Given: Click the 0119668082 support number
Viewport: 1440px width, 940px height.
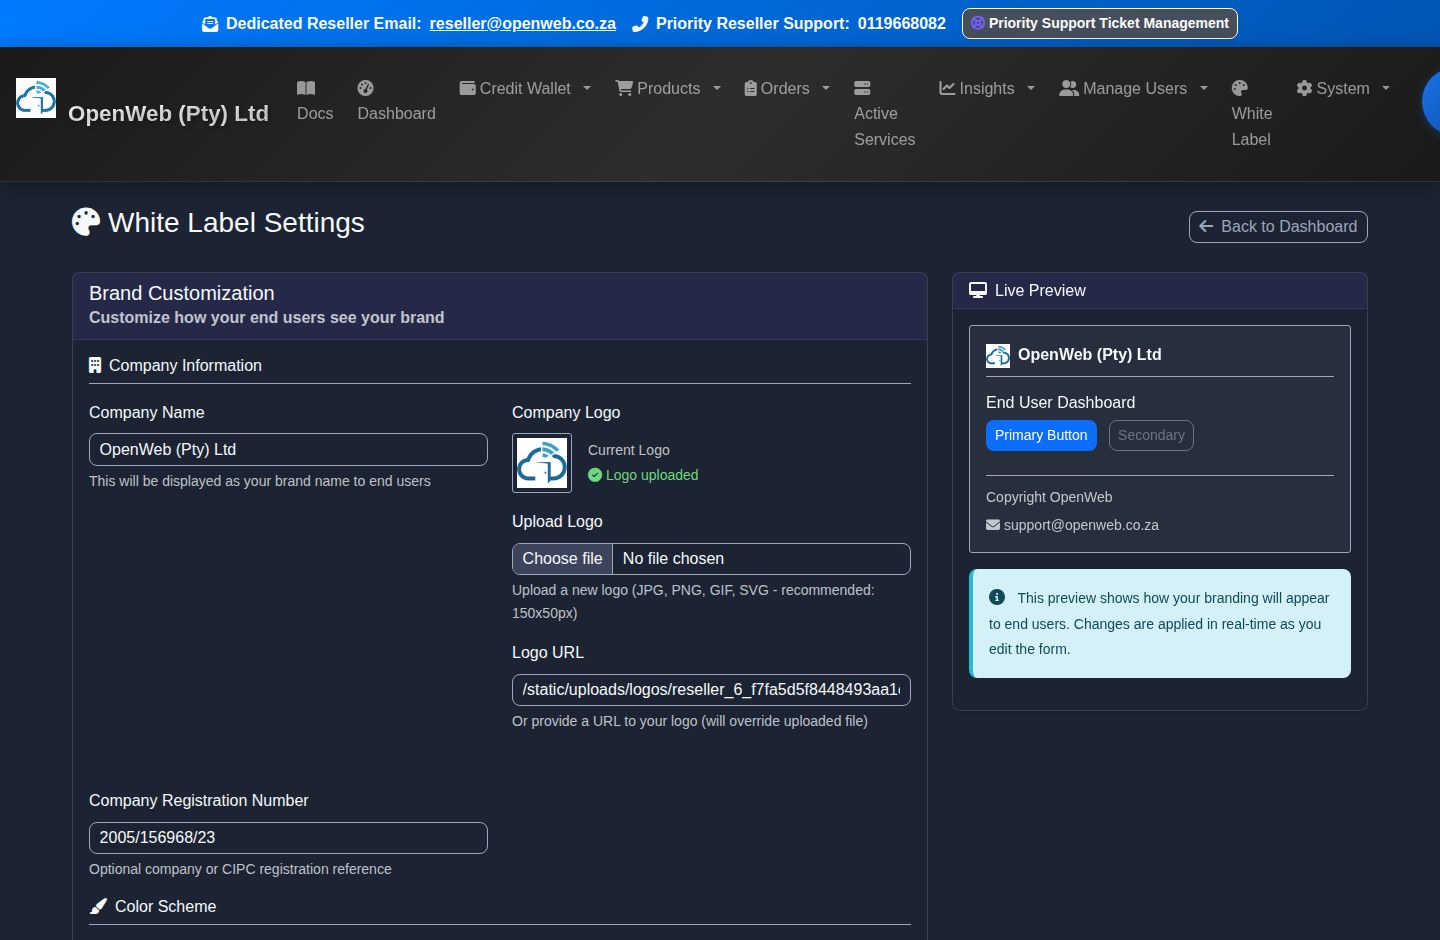Looking at the screenshot, I should [902, 23].
